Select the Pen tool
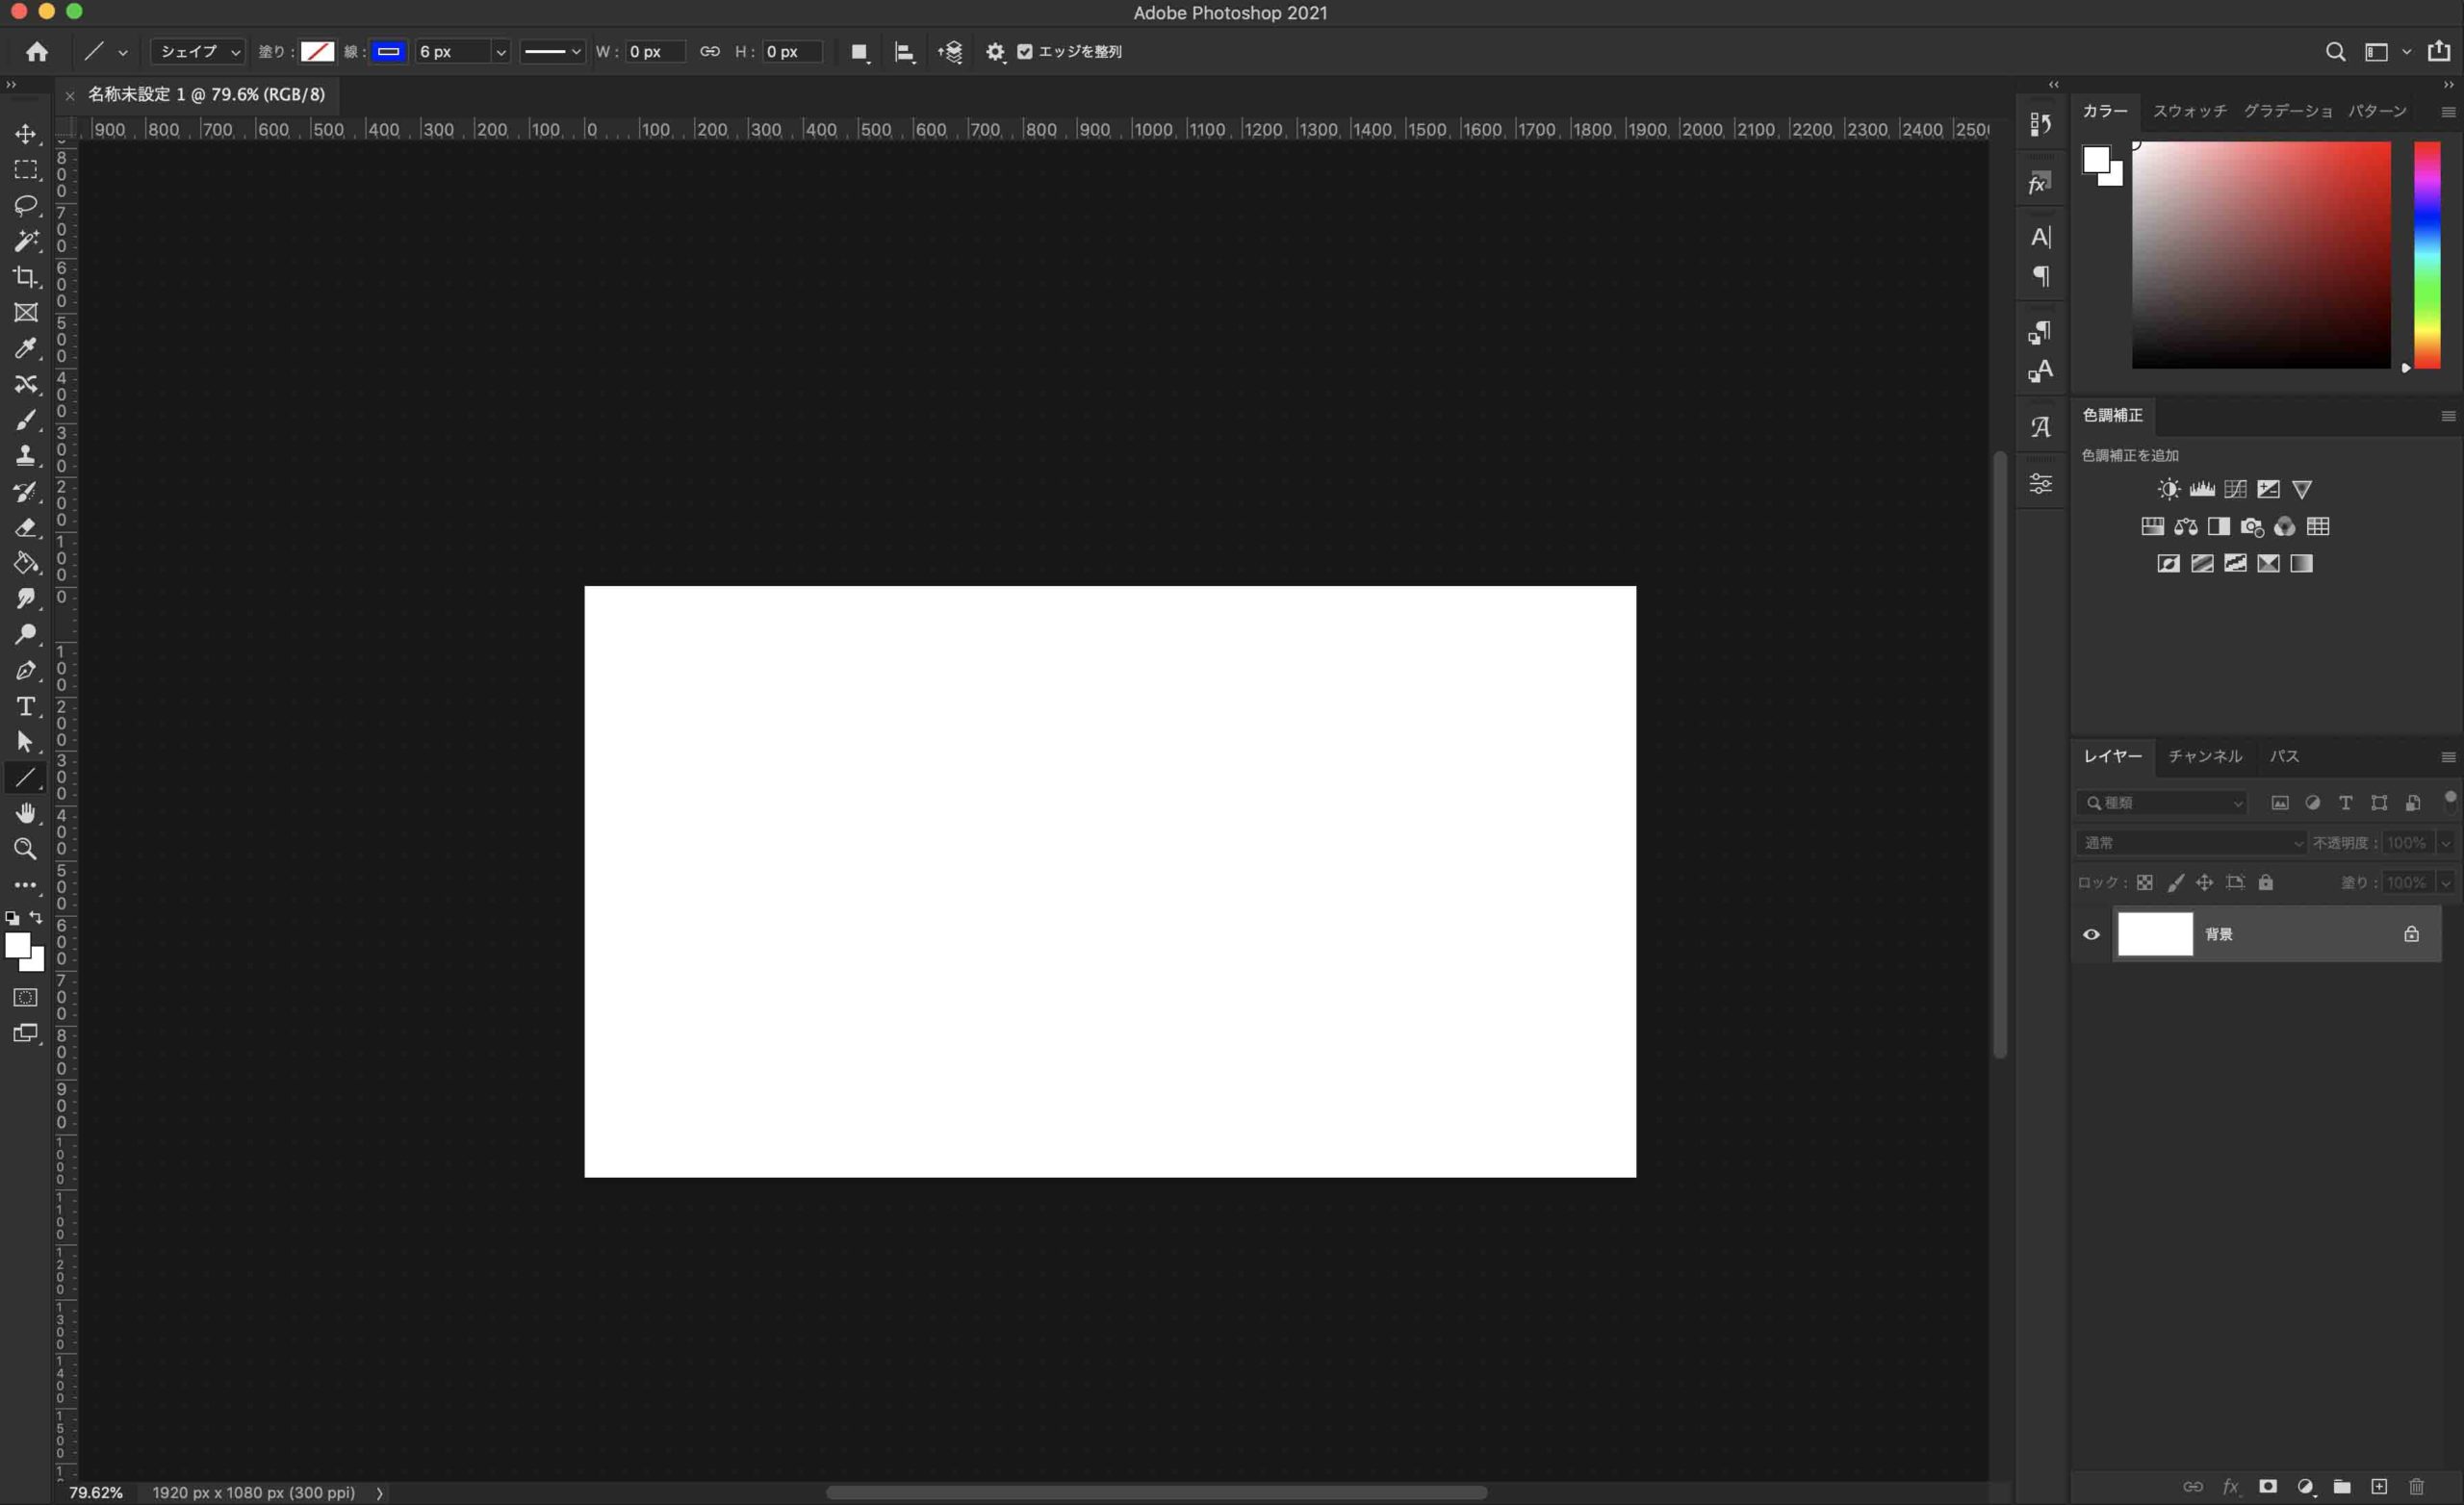 (x=26, y=670)
